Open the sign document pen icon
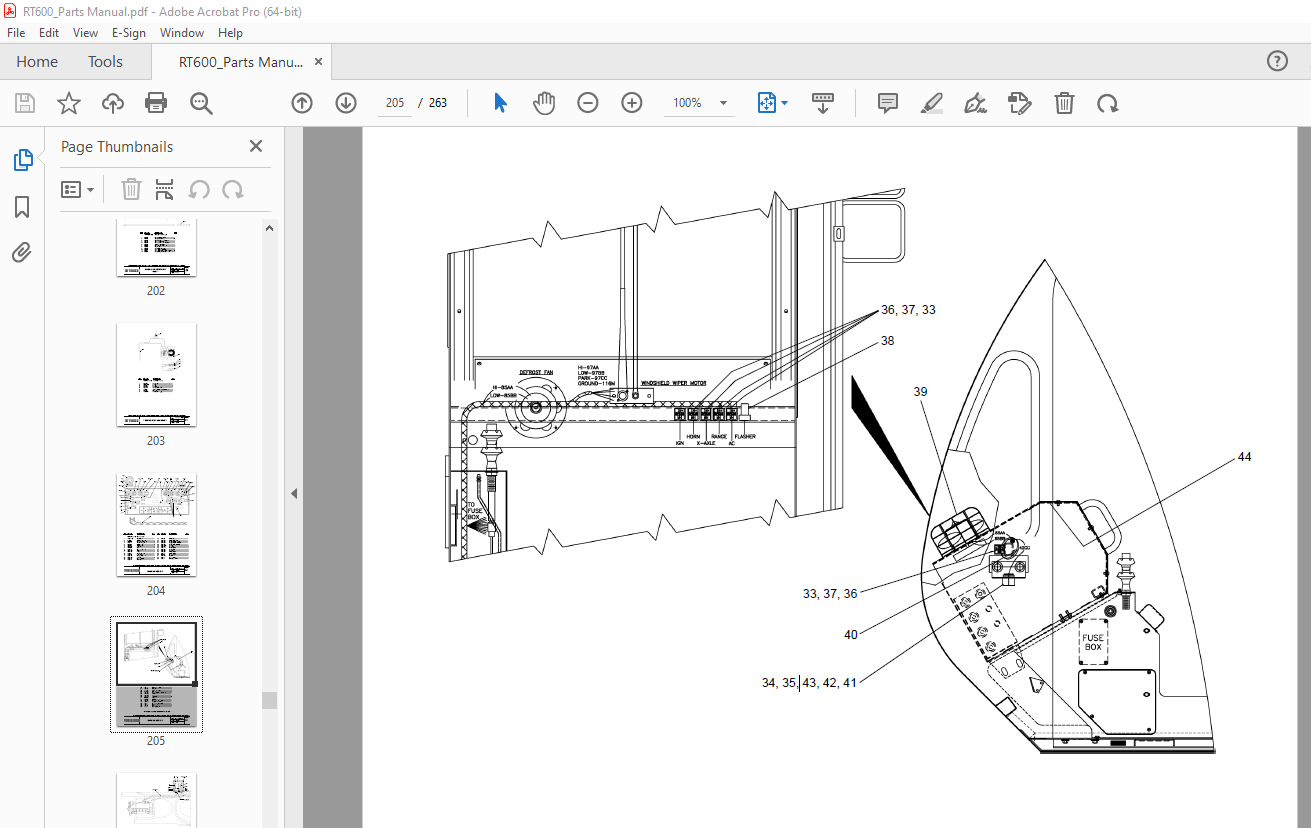 point(976,103)
